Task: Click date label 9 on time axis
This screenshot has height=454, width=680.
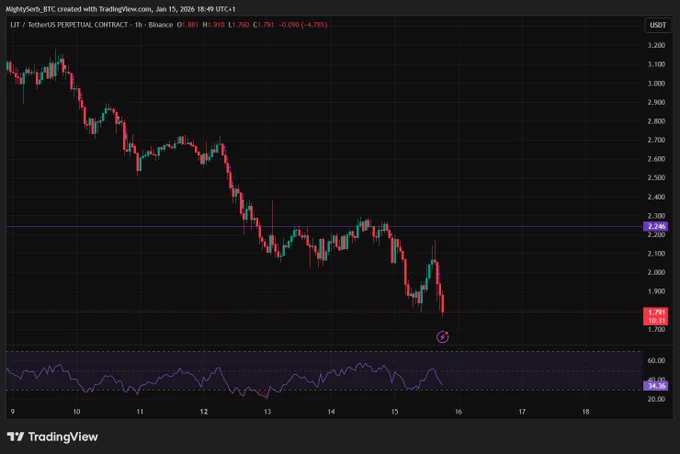Action: [13, 412]
